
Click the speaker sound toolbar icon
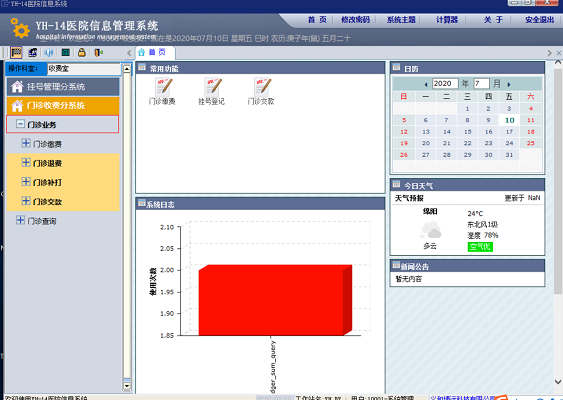tap(49, 53)
